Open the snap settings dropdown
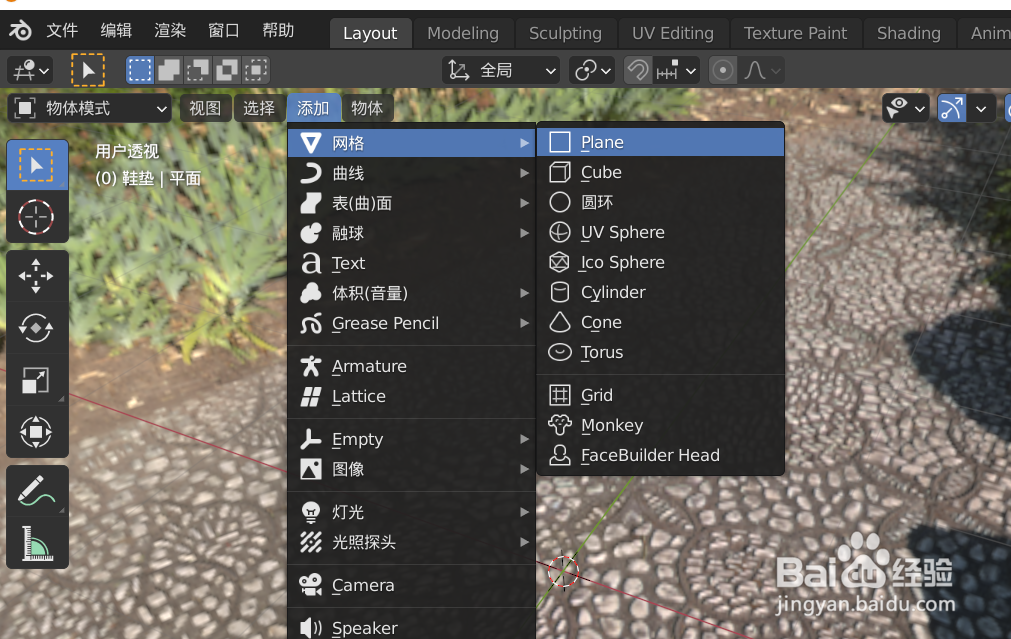Image resolution: width=1011 pixels, height=639 pixels. pyautogui.click(x=676, y=70)
